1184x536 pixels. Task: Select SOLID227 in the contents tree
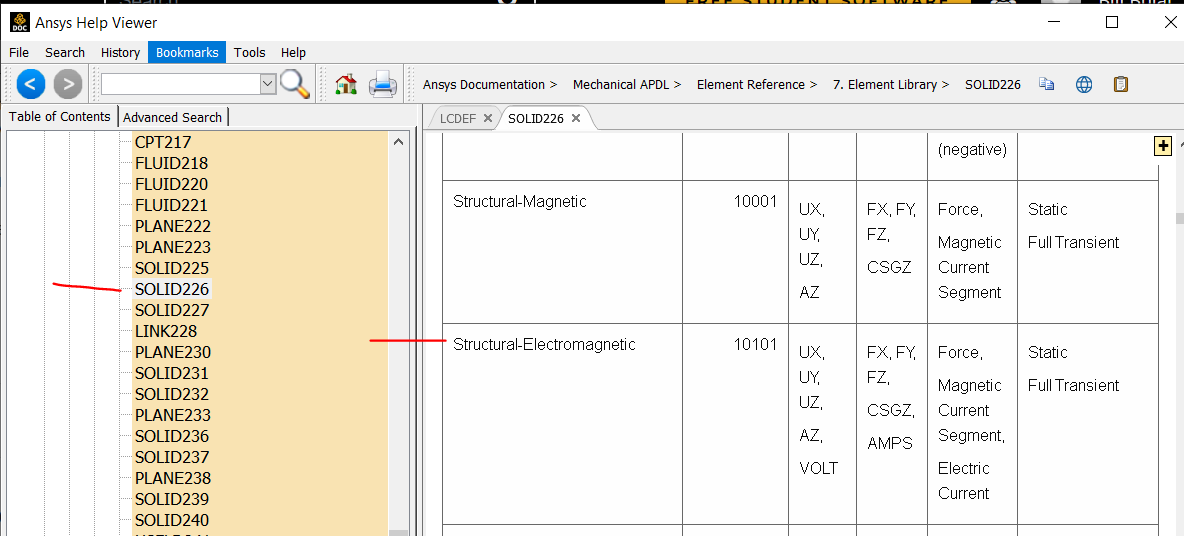tap(172, 310)
